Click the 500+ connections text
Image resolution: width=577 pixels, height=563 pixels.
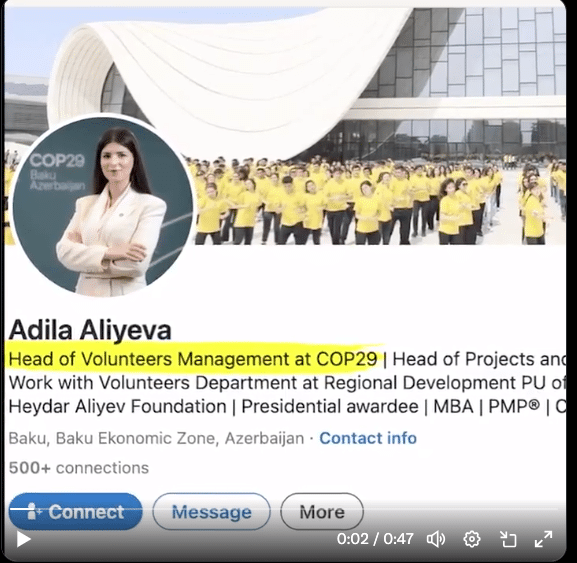79,468
